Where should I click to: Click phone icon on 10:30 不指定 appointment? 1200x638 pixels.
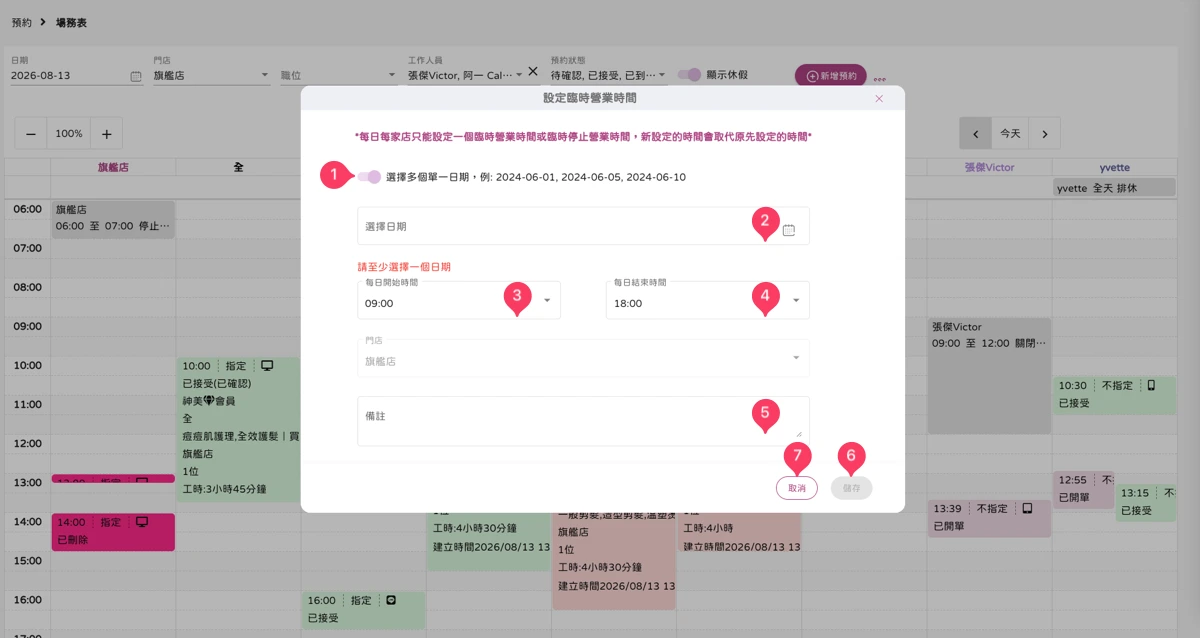(x=1151, y=384)
